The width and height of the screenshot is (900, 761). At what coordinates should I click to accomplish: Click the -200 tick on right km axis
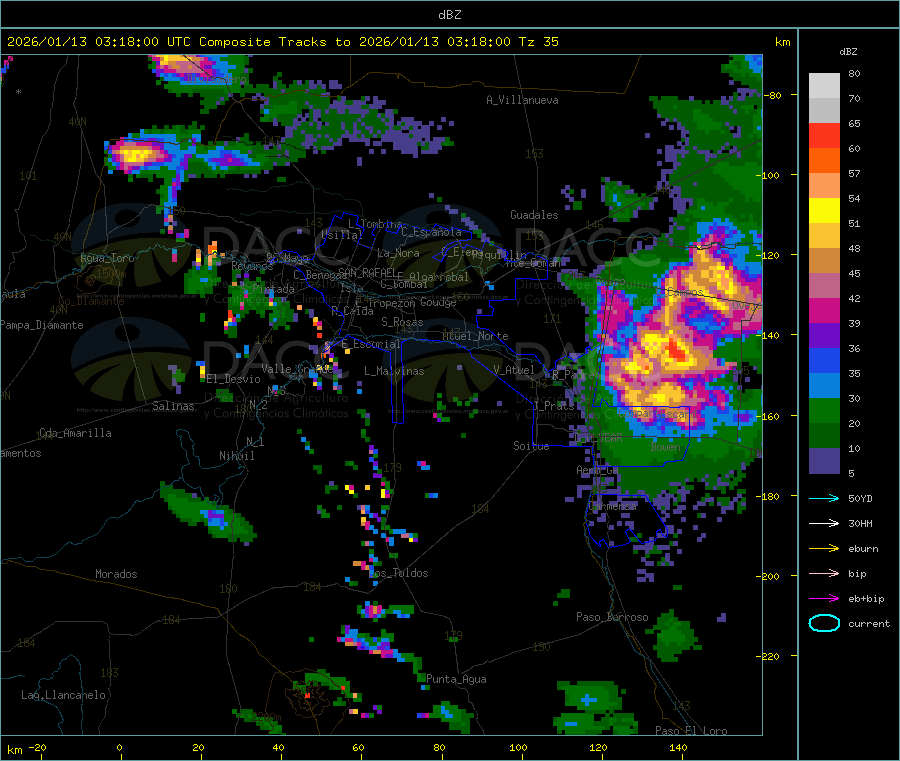(x=770, y=576)
